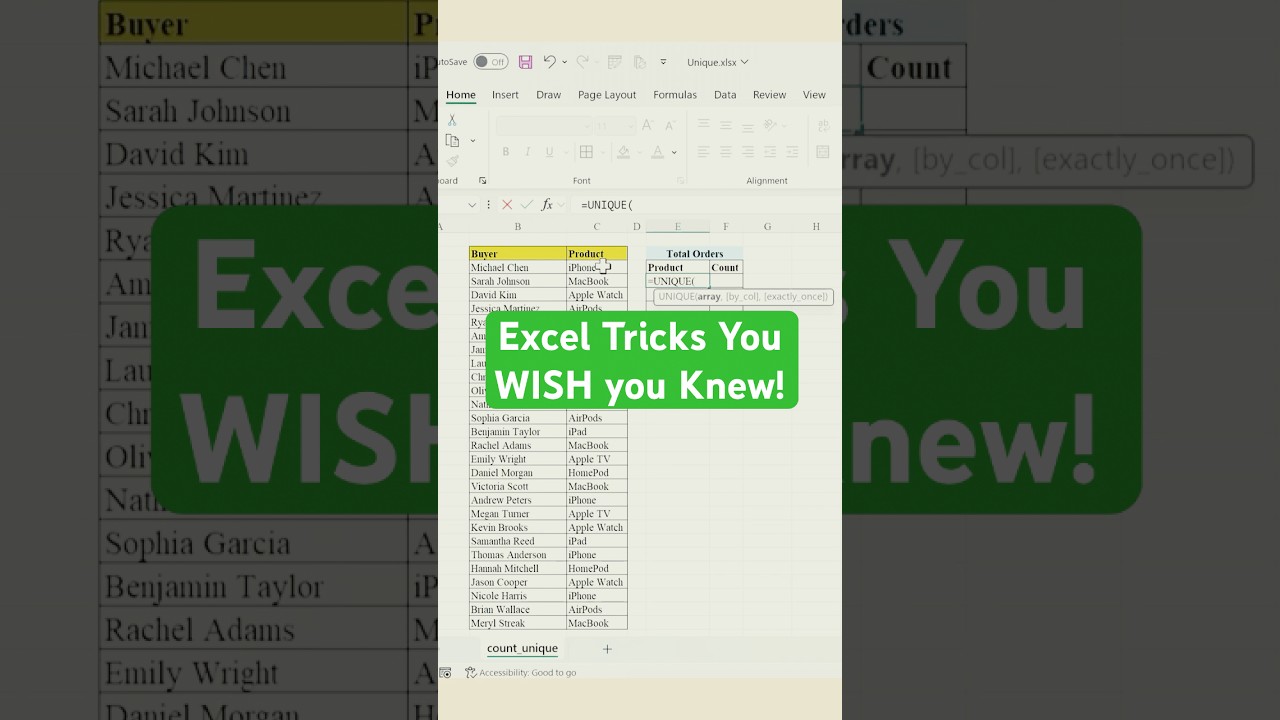Click the Font Color letter A

click(x=657, y=152)
